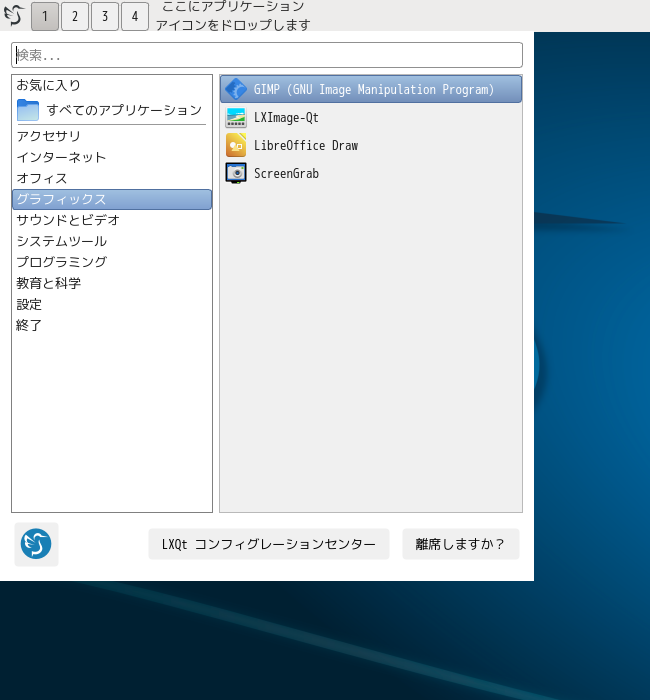Open the LXQt main menu bird icon
This screenshot has width=650, height=700.
(x=14, y=15)
